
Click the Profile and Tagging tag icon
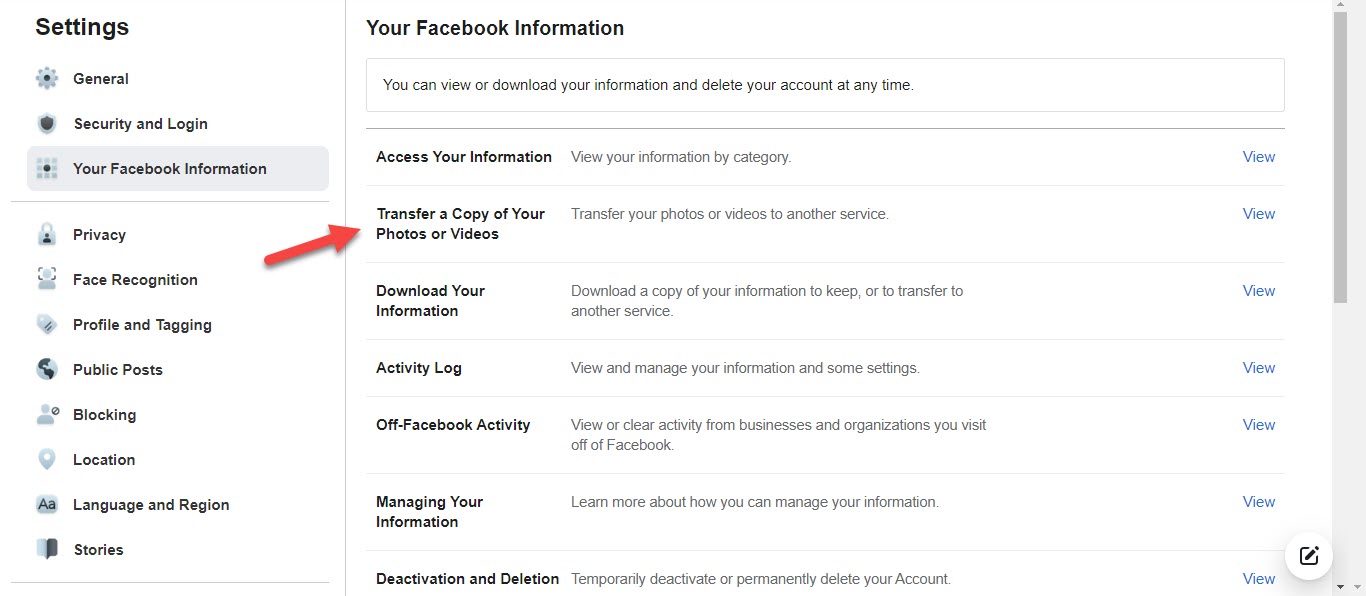click(47, 325)
